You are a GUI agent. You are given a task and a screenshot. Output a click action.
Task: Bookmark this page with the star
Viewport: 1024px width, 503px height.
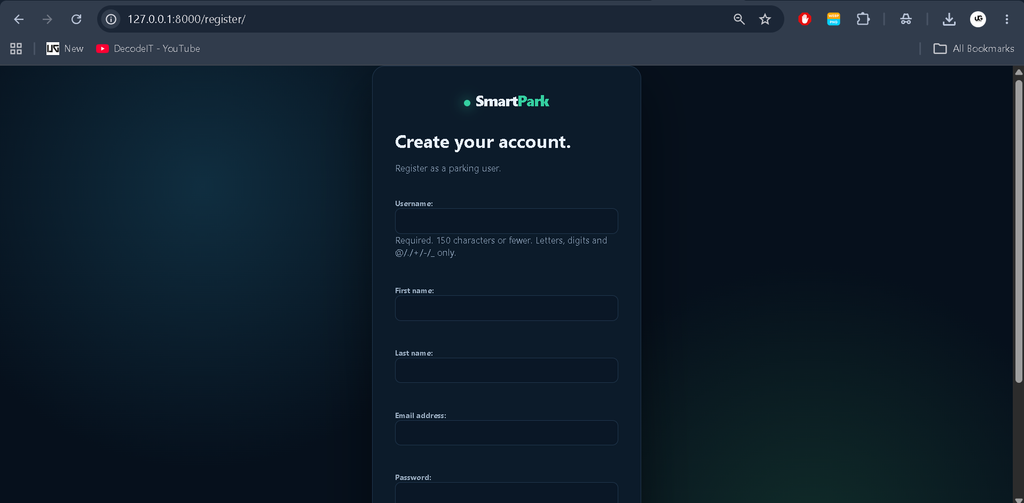pyautogui.click(x=765, y=20)
